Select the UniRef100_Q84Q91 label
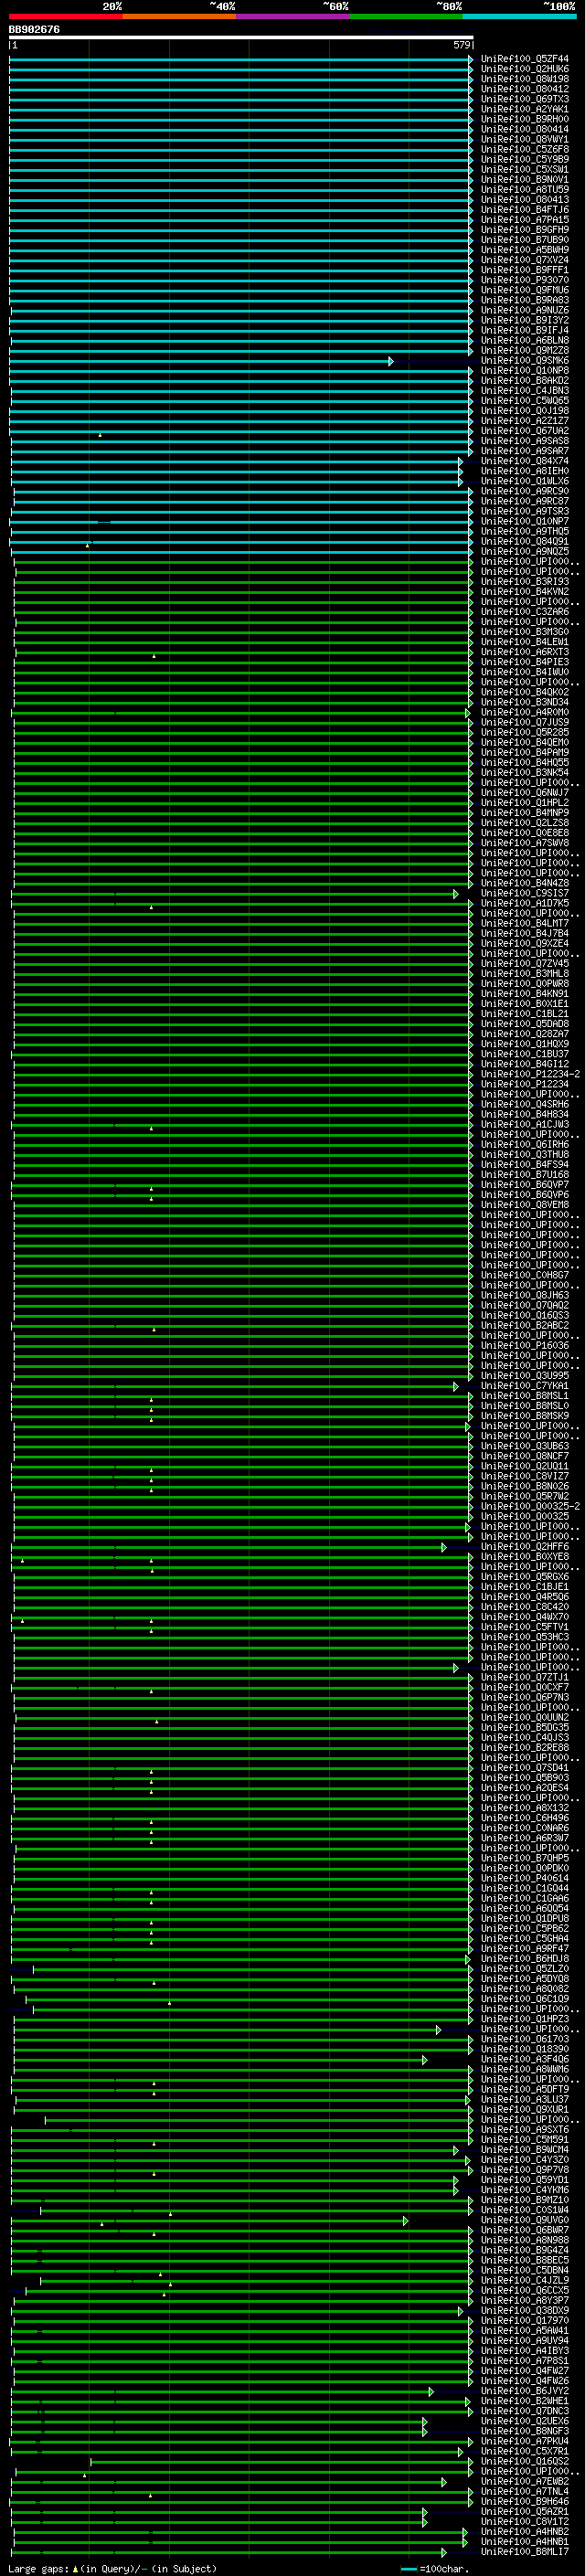The width and height of the screenshot is (585, 2576). click(525, 541)
